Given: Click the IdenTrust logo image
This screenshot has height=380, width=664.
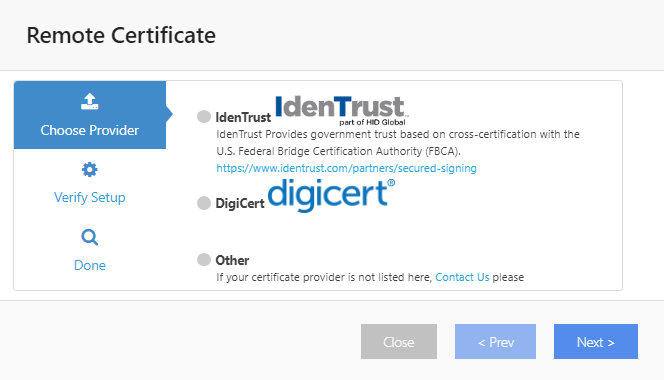Looking at the screenshot, I should 342,110.
